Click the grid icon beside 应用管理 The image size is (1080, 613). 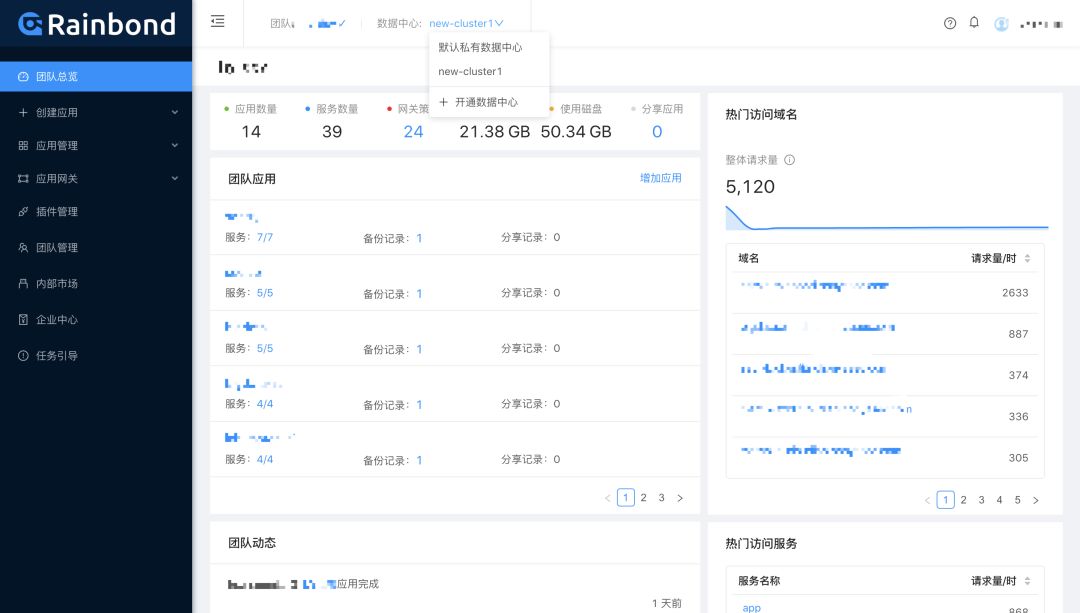click(x=23, y=145)
